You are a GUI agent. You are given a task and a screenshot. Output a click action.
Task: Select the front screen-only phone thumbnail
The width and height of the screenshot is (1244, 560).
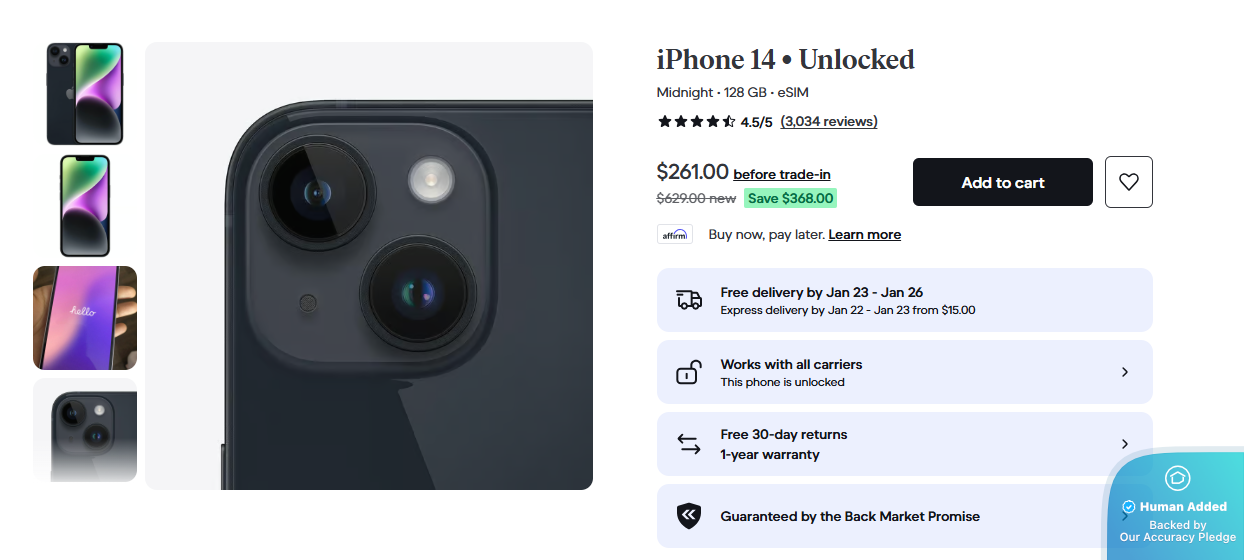[x=85, y=205]
